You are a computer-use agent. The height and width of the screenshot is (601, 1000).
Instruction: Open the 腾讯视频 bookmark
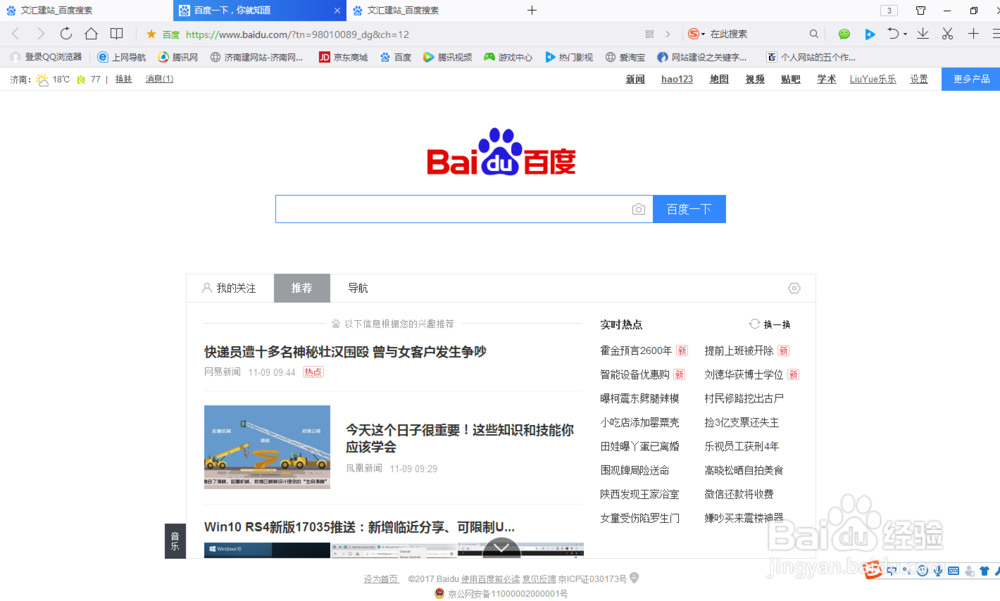pos(447,57)
